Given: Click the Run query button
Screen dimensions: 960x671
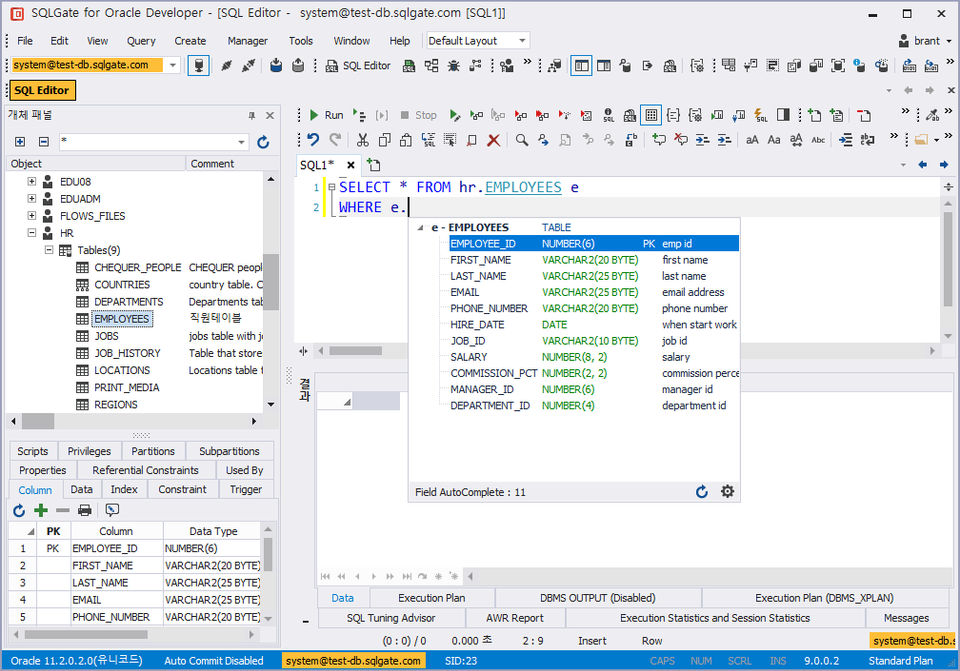Looking at the screenshot, I should pyautogui.click(x=325, y=115).
